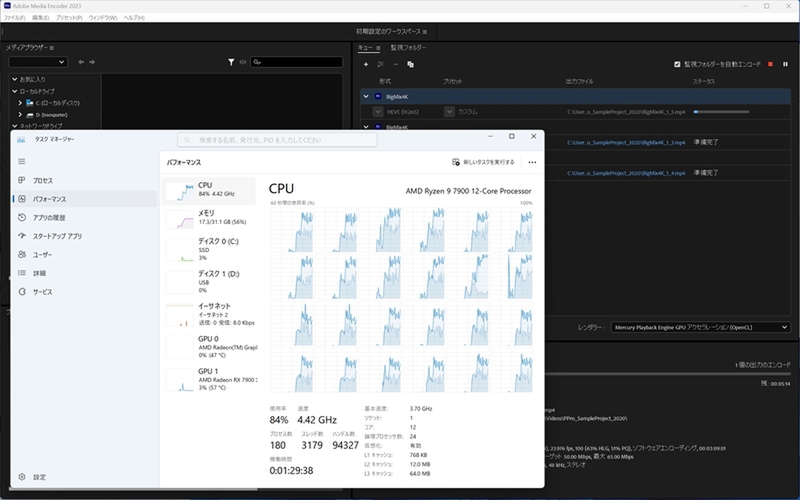The image size is (800, 500).
Task: Uncheck 監視フォルダーを自動エンコード checkbox
Action: (677, 64)
